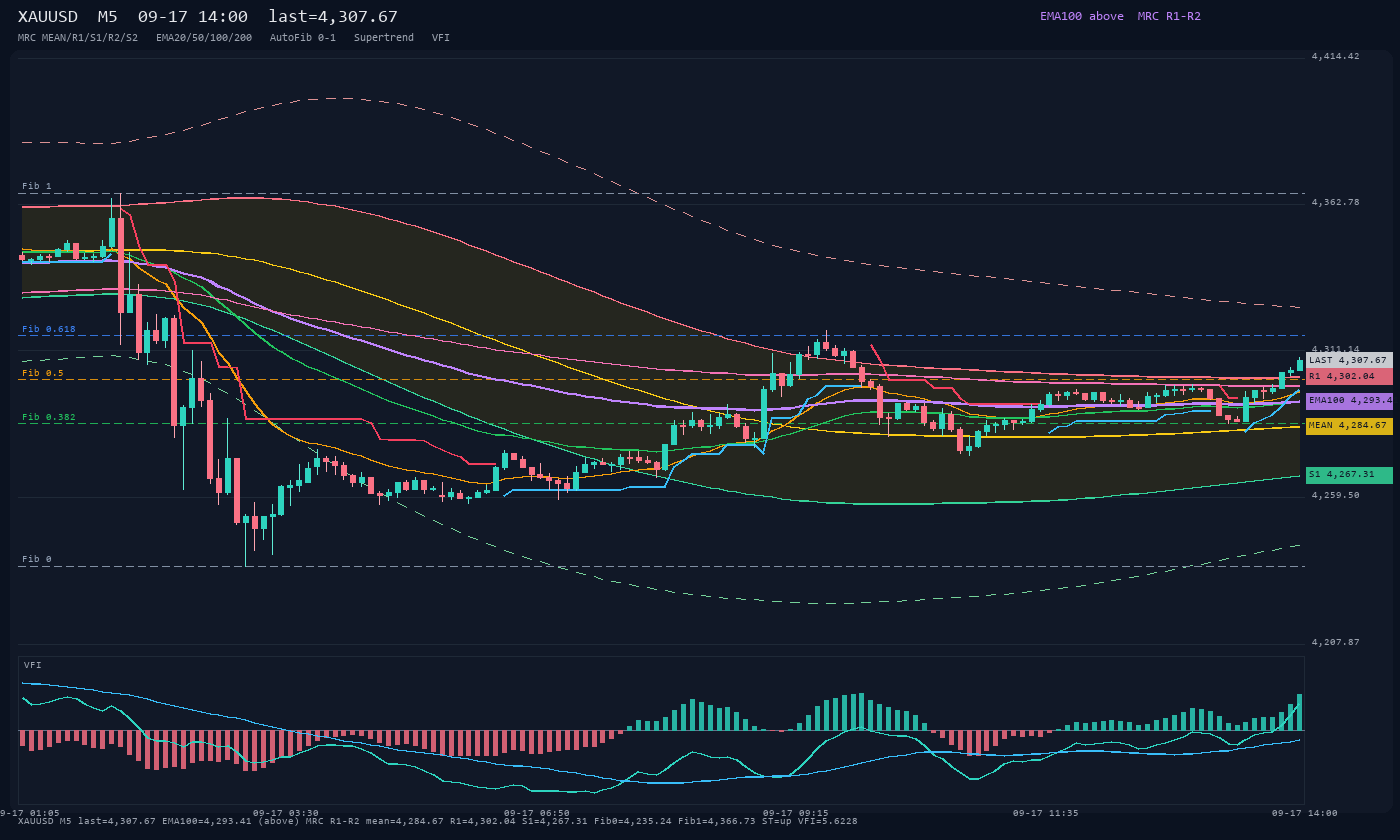Select the 09-17 03:30 time axis label
Image resolution: width=1400 pixels, height=840 pixels.
(286, 813)
